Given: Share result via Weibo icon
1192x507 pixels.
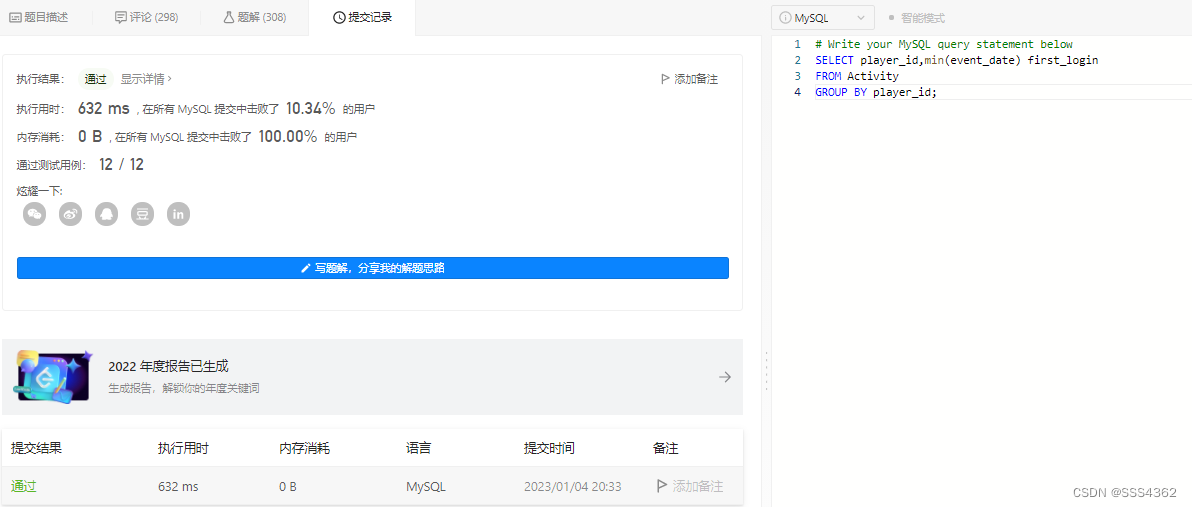Looking at the screenshot, I should 70,214.
